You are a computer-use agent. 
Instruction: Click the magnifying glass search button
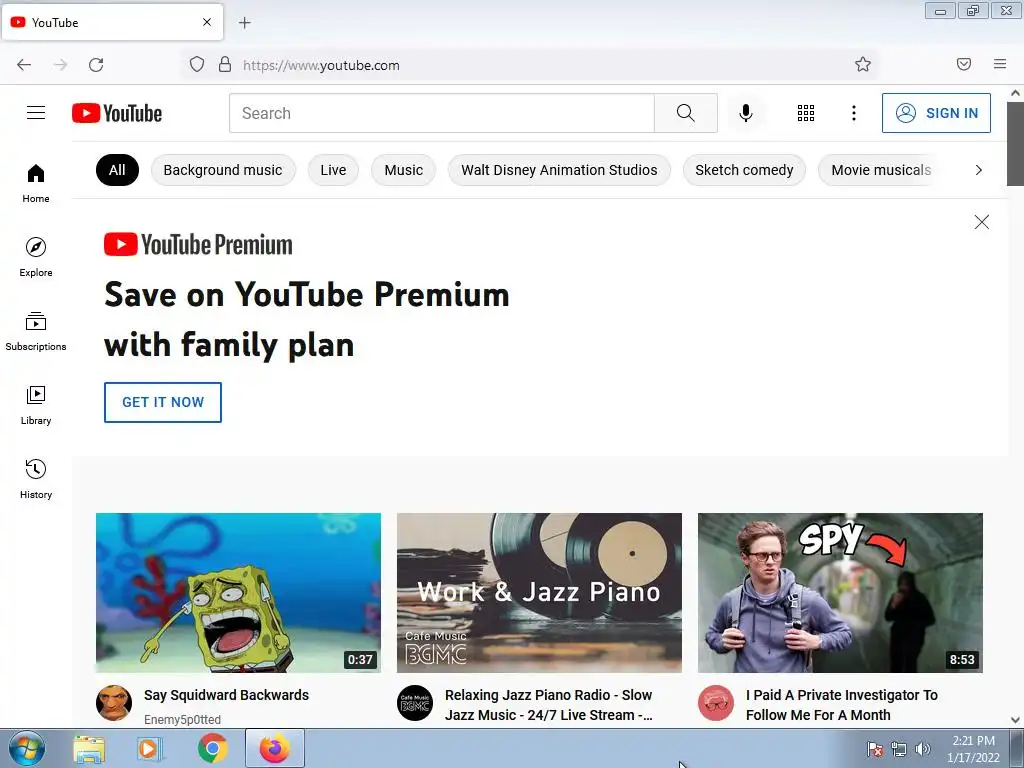point(686,113)
